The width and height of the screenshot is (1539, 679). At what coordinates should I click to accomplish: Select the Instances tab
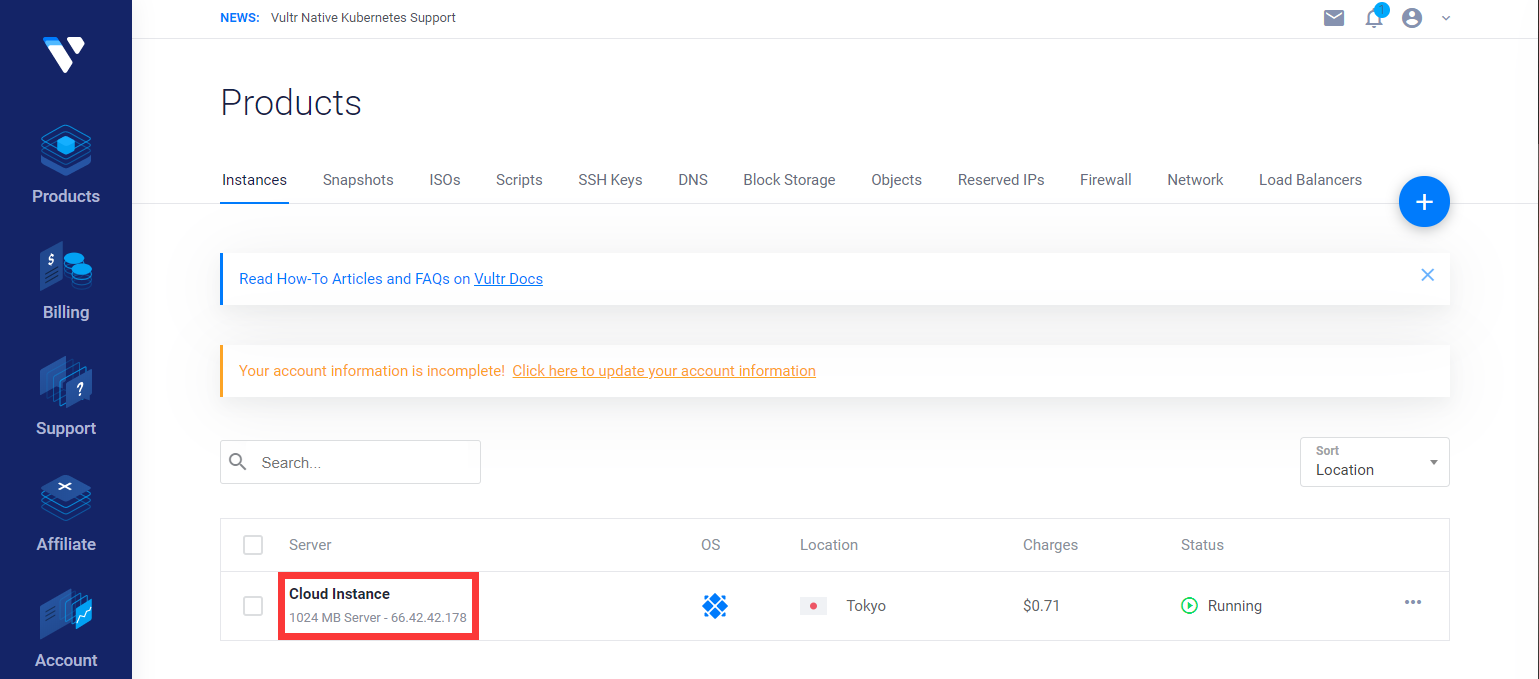pyautogui.click(x=254, y=180)
